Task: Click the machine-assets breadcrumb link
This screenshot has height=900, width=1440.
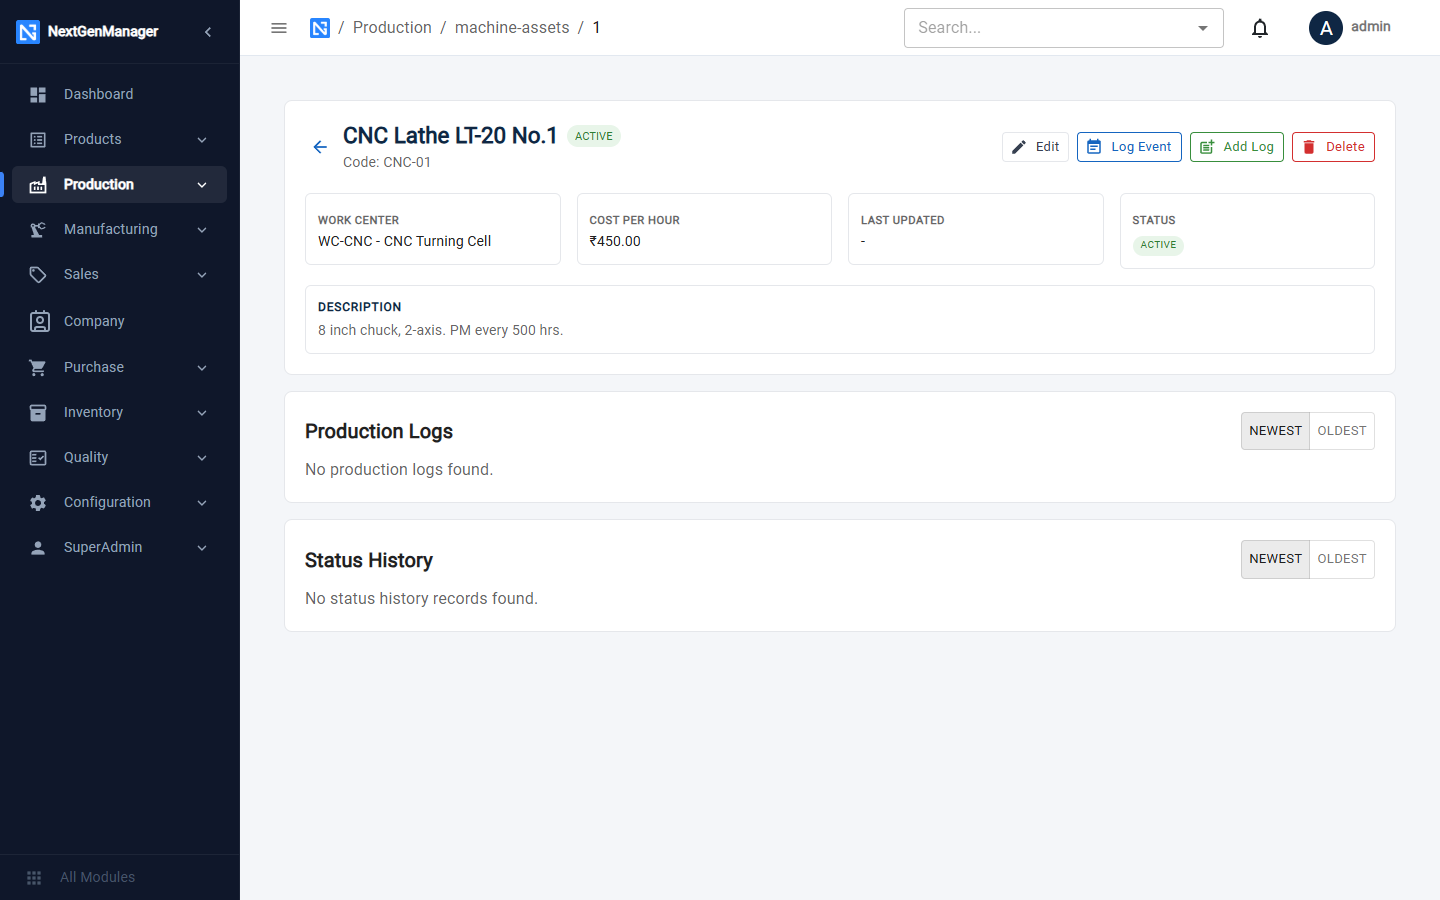Action: click(512, 28)
